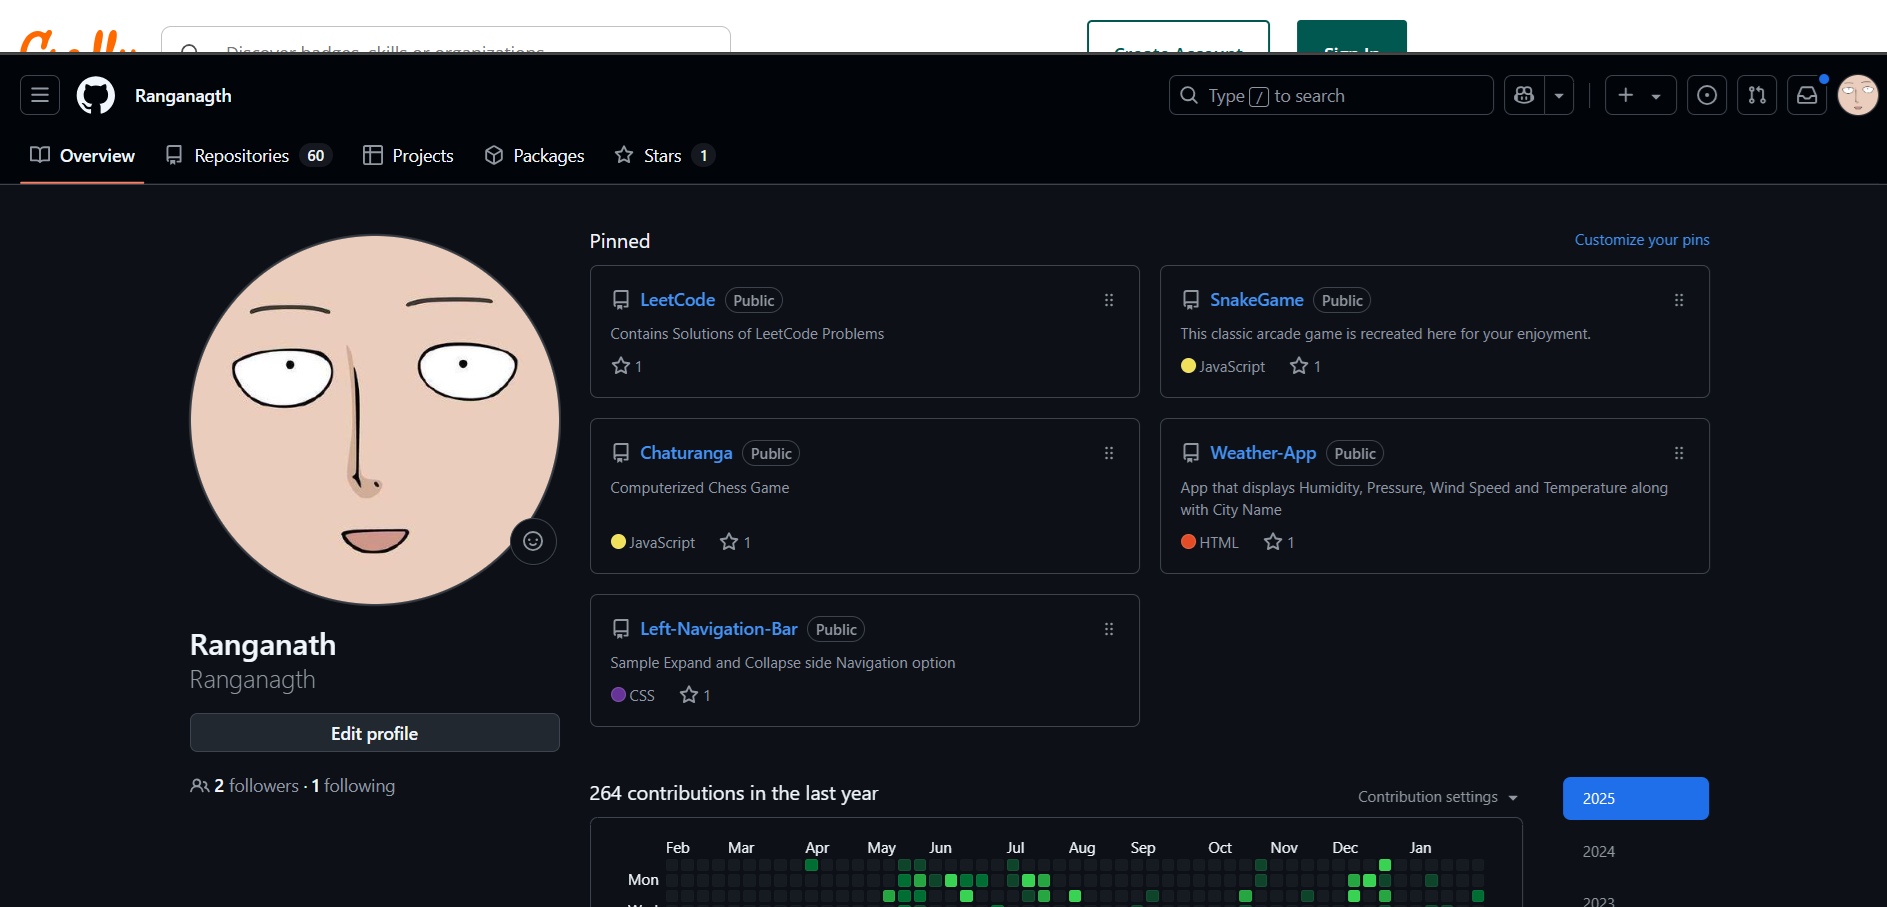This screenshot has height=907, width=1887.
Task: Select the 2024 contribution year
Action: pyautogui.click(x=1636, y=851)
